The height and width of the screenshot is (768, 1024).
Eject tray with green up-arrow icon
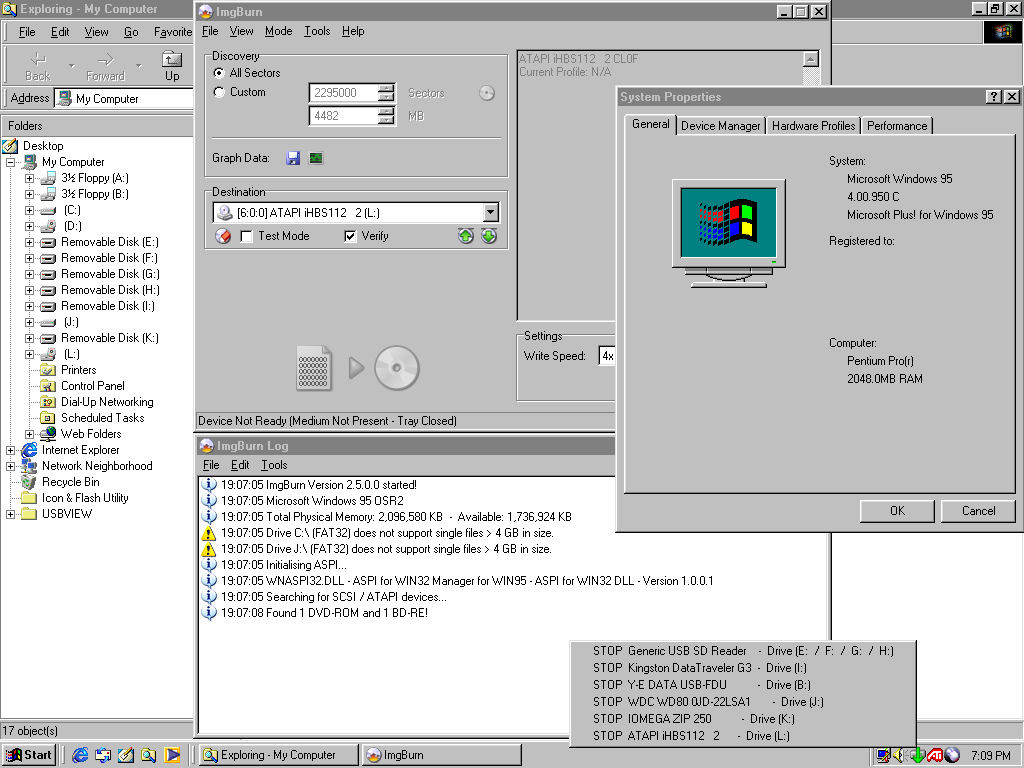466,236
